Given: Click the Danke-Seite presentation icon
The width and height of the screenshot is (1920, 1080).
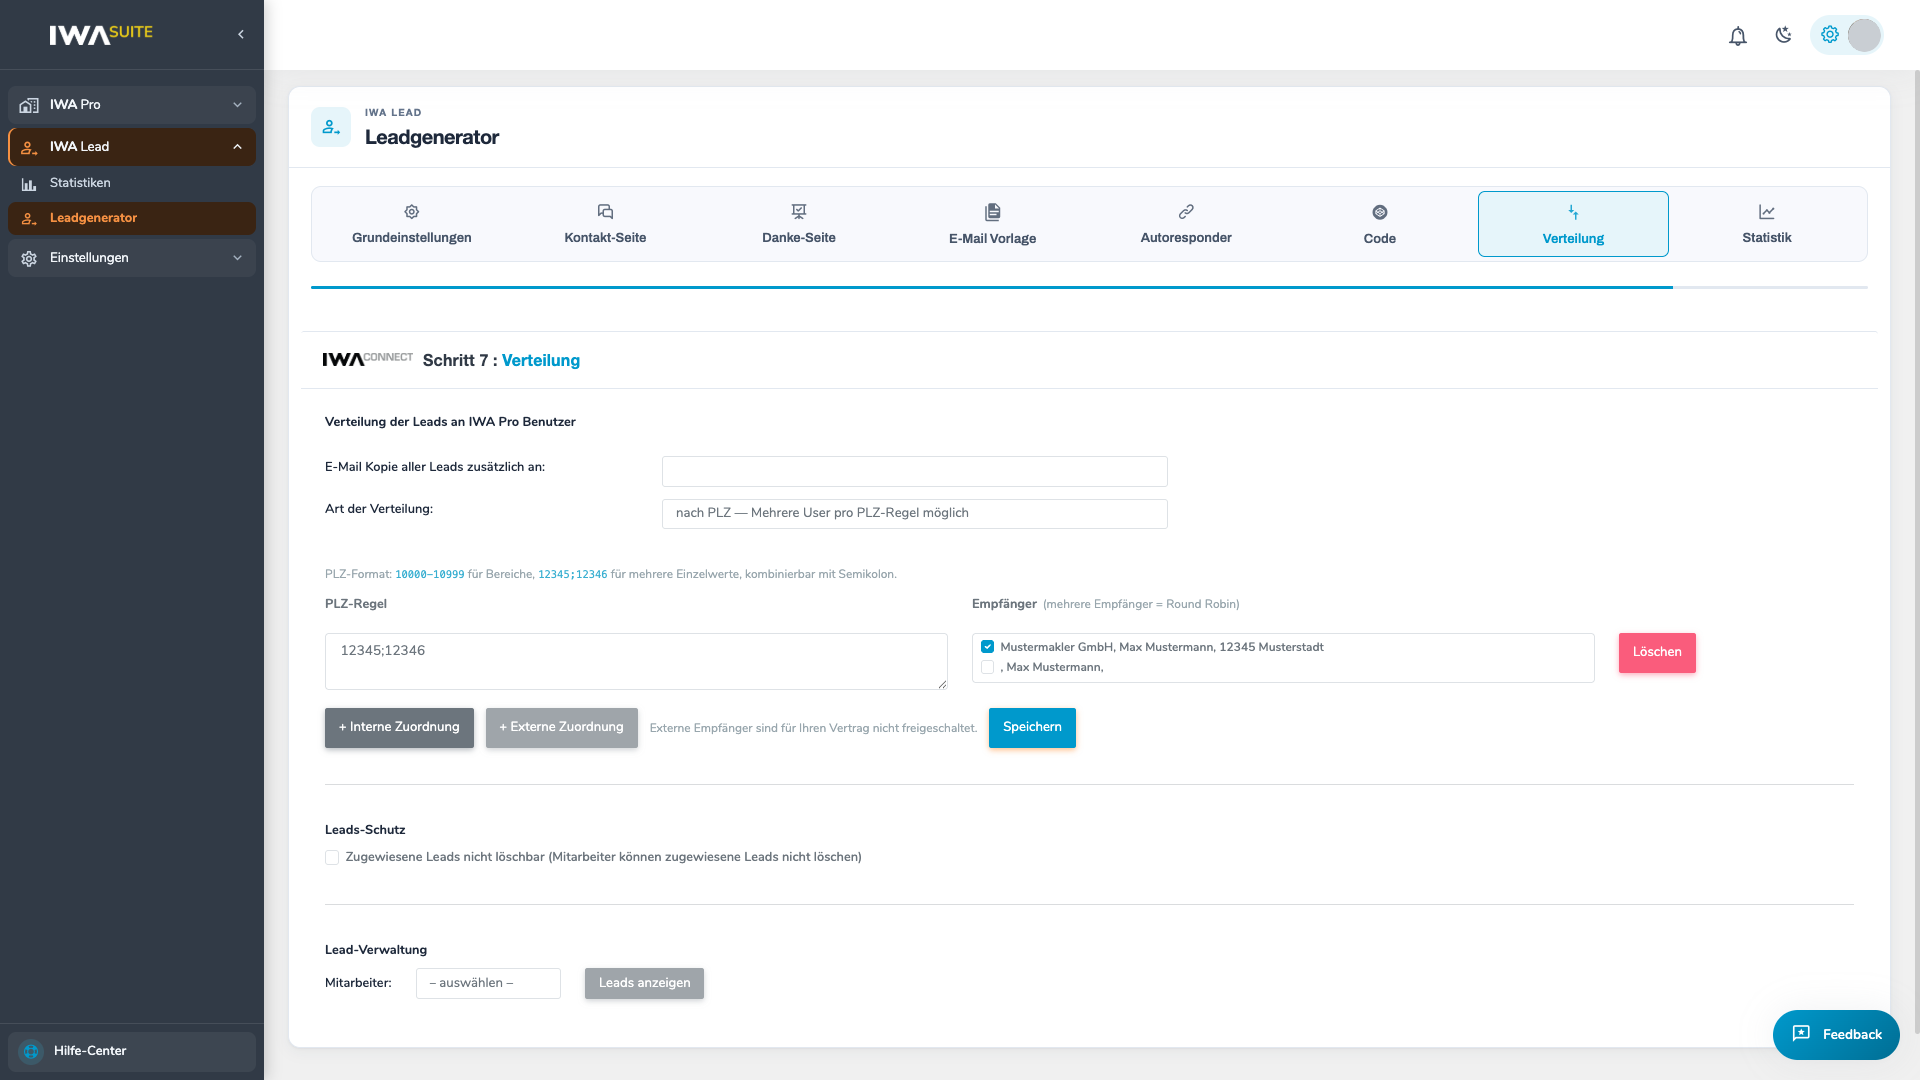Looking at the screenshot, I should (799, 212).
